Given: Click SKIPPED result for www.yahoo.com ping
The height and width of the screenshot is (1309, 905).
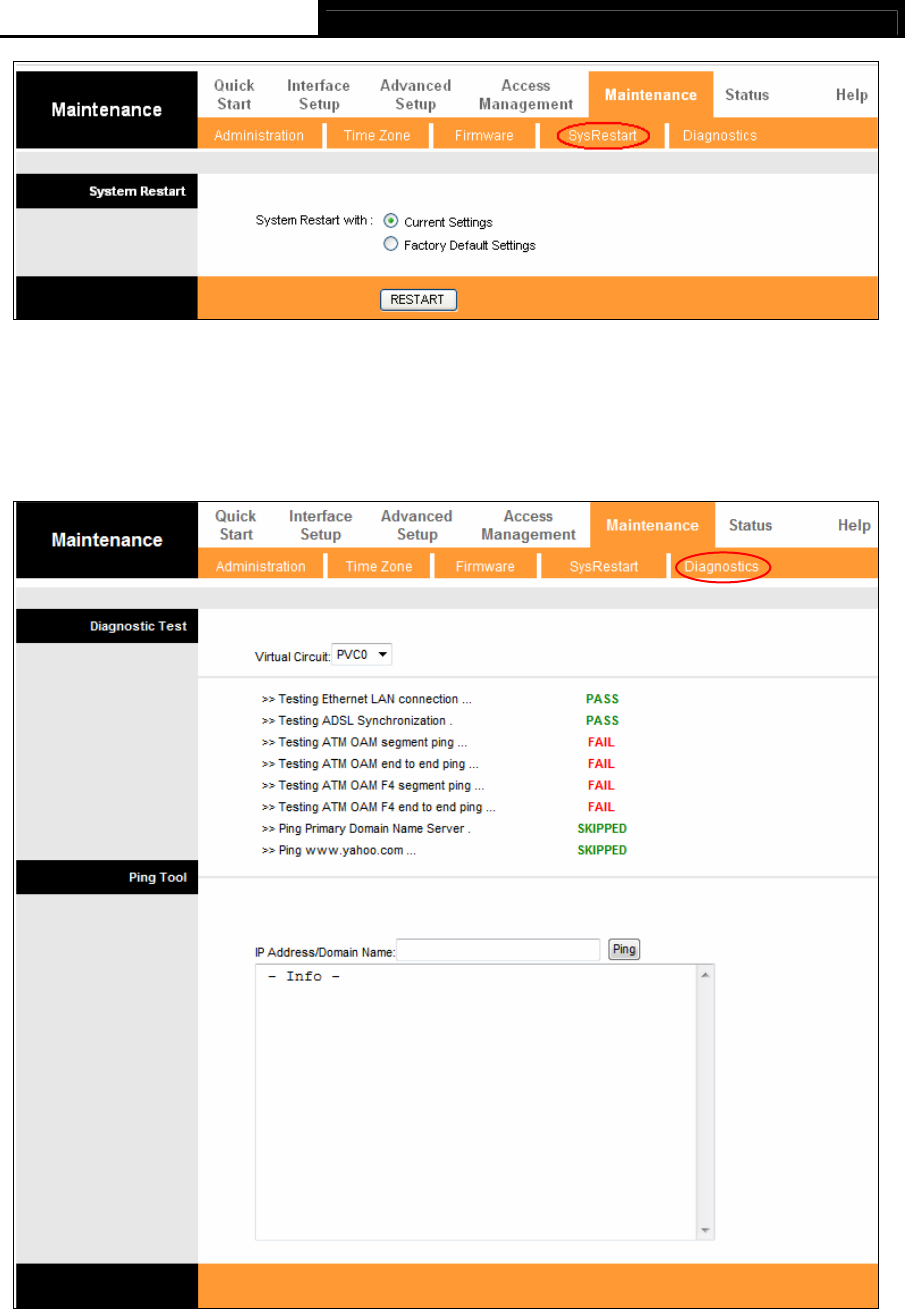Looking at the screenshot, I should coord(602,850).
